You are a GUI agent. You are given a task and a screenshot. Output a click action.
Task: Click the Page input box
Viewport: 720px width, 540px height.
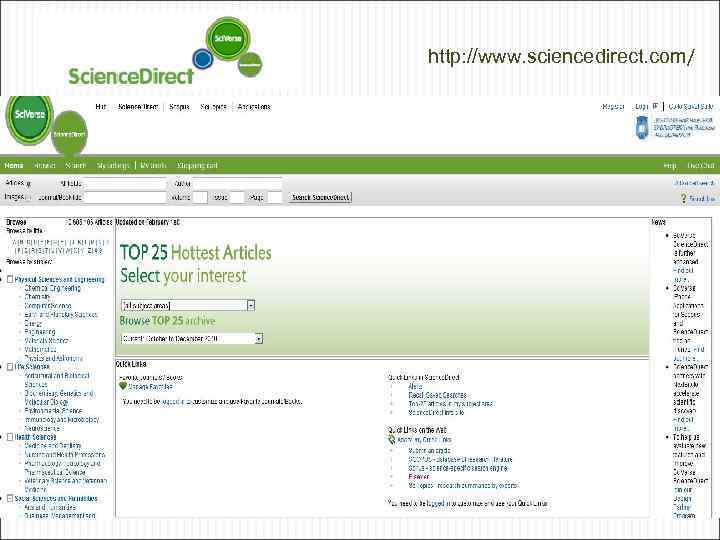(275, 197)
